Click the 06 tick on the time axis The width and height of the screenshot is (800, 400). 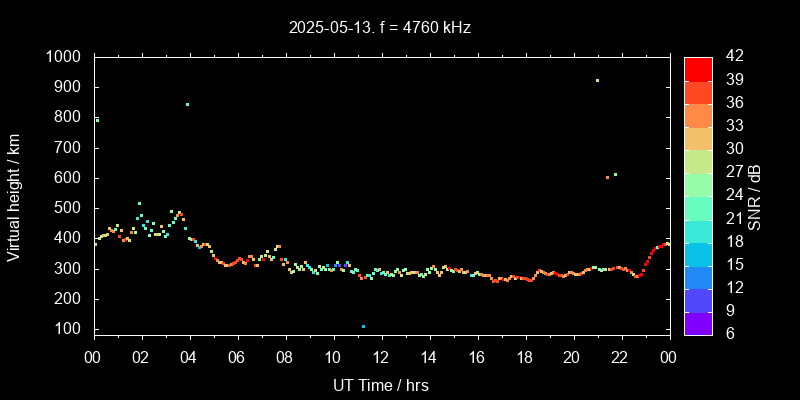tap(237, 357)
